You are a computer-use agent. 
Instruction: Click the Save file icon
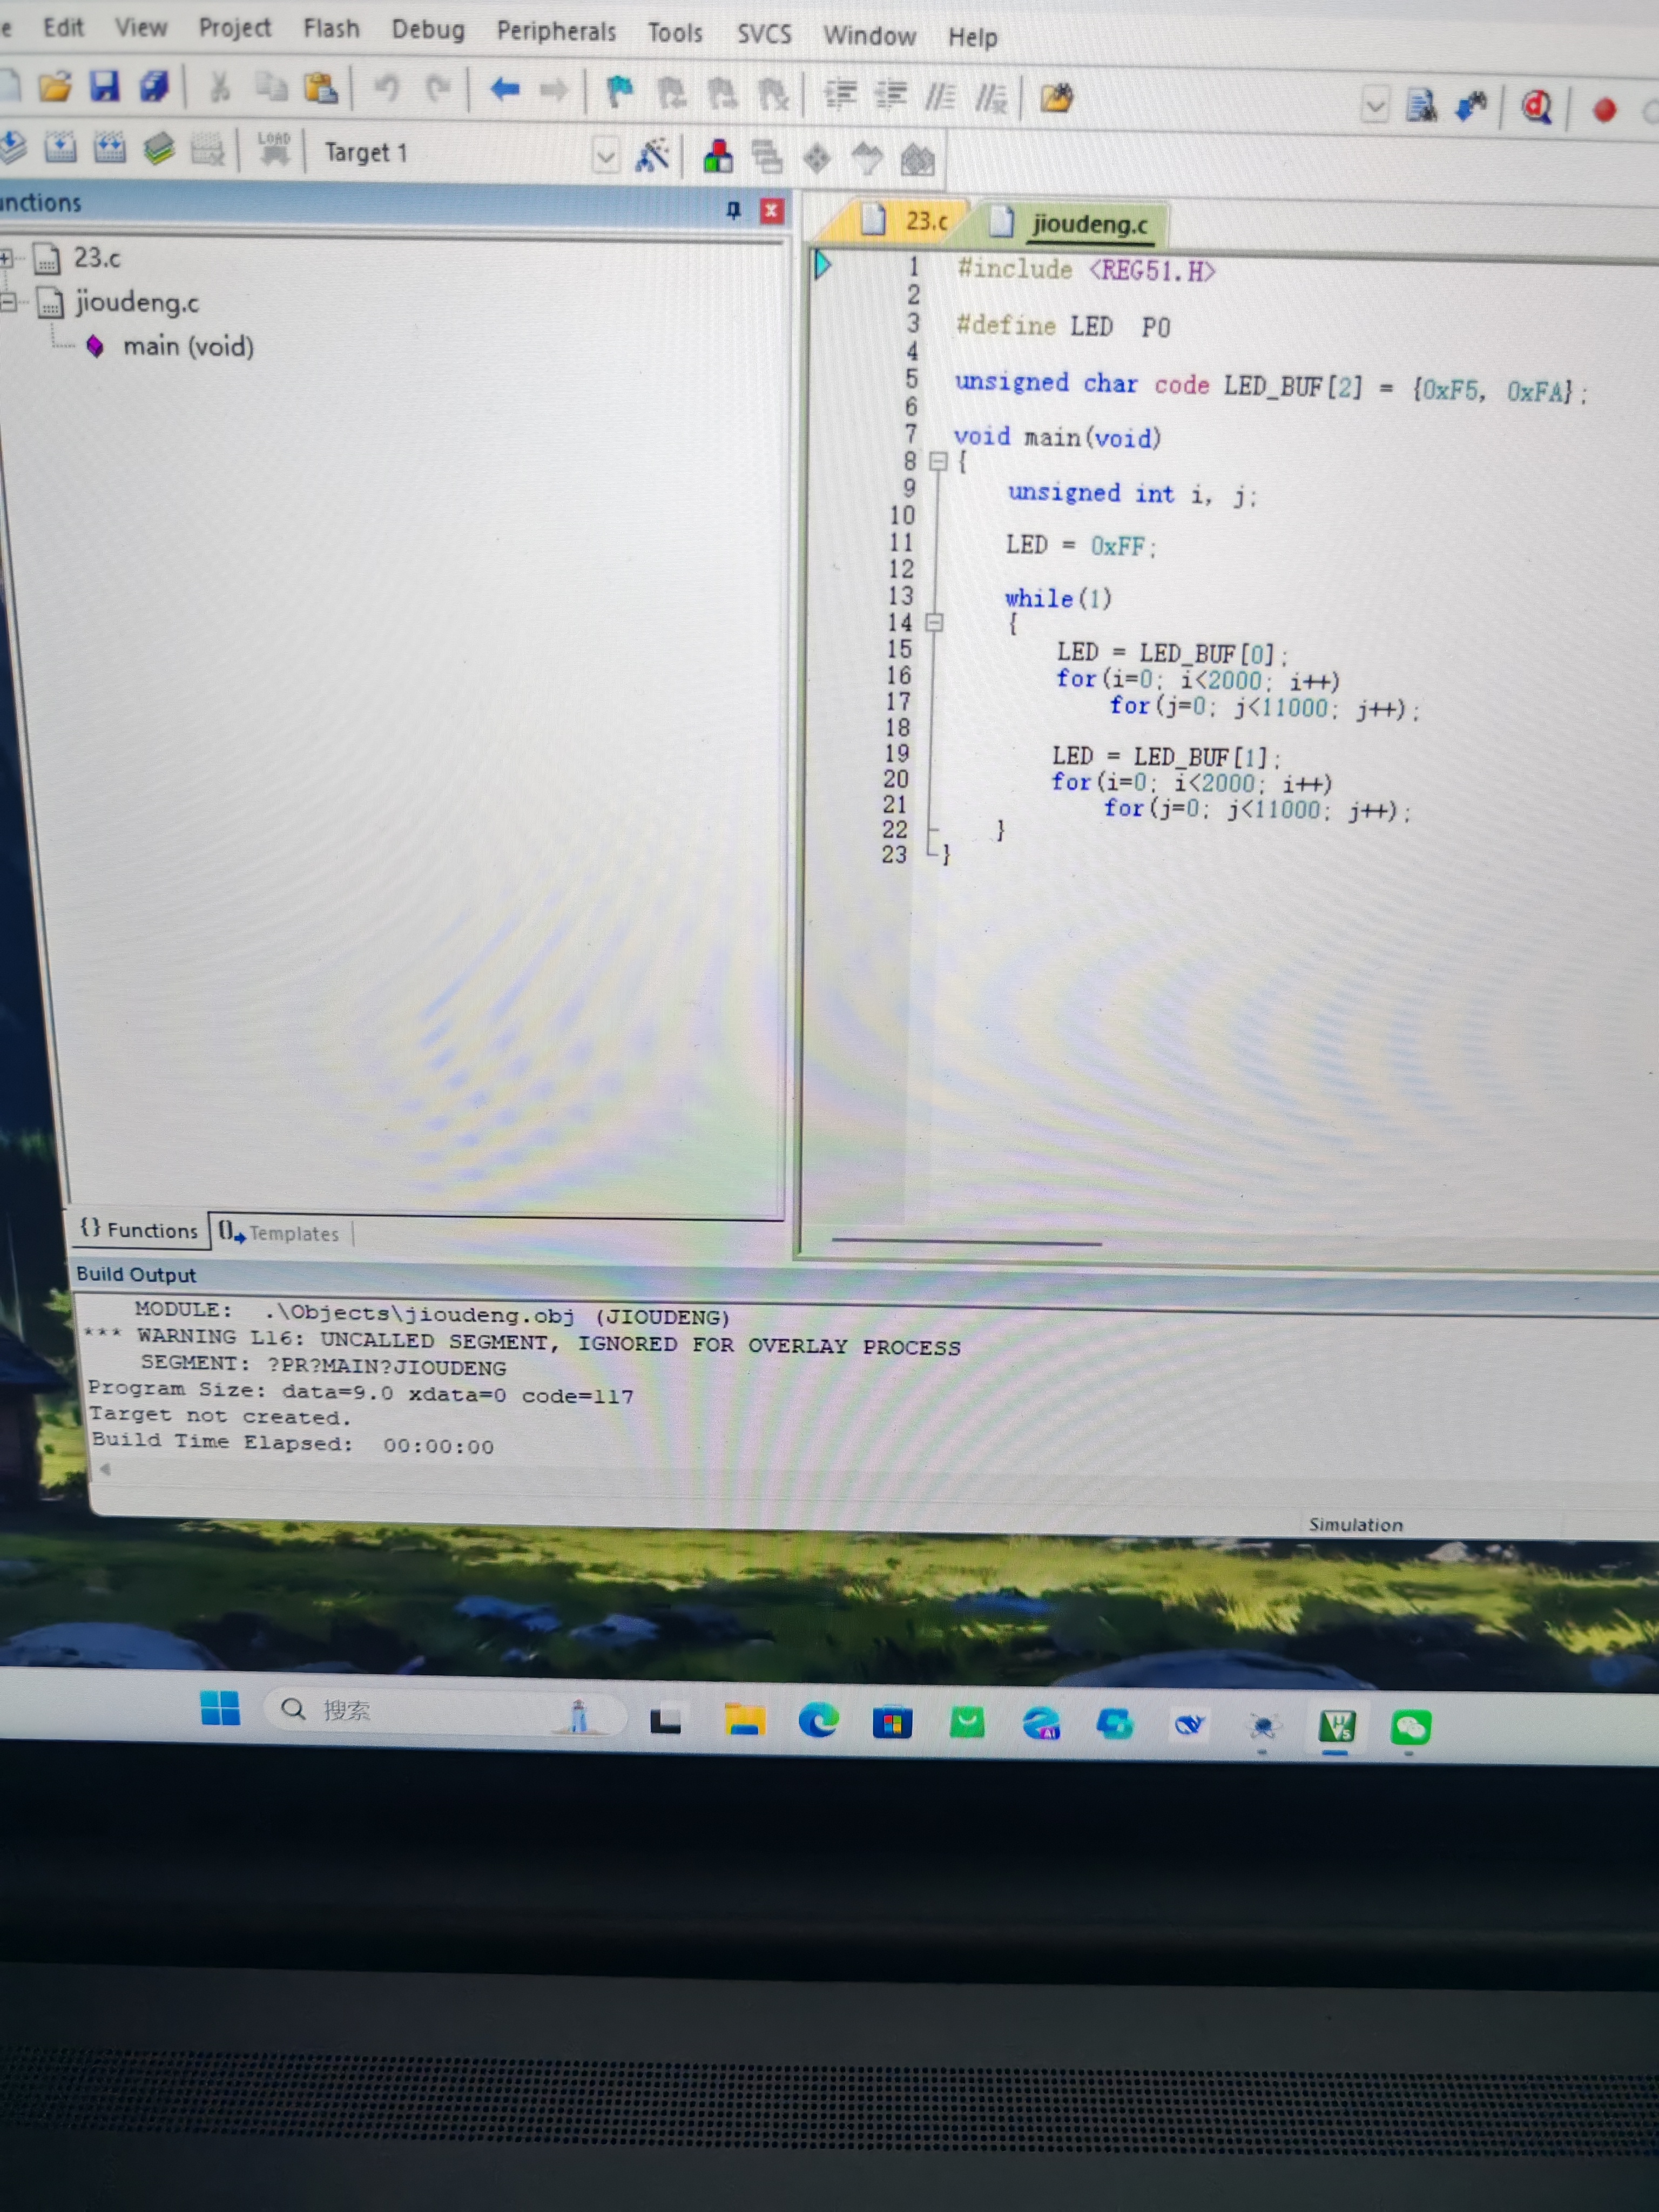(104, 87)
